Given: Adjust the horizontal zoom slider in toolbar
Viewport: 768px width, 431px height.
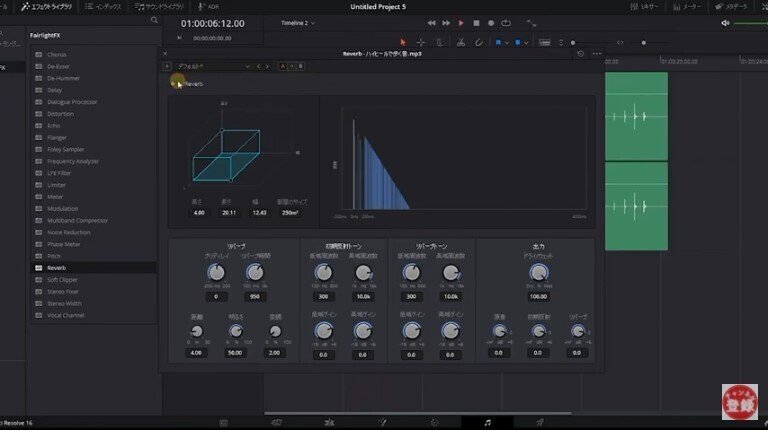Looking at the screenshot, I should 643,43.
